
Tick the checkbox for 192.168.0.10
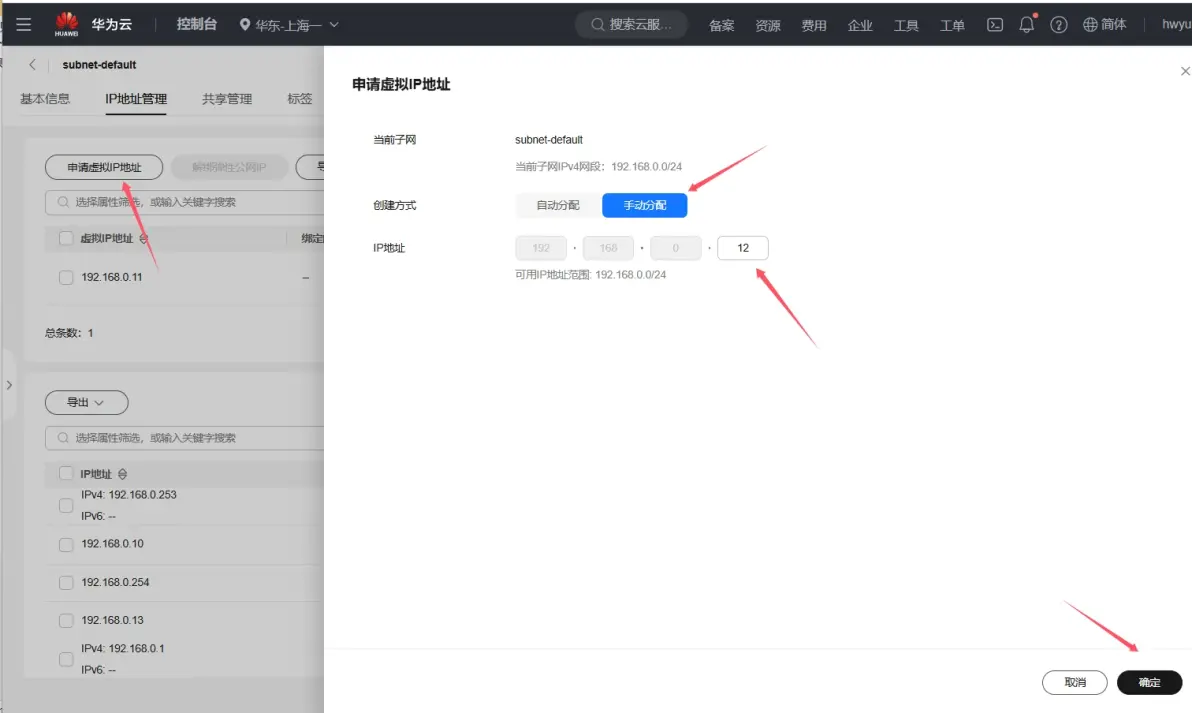point(66,544)
